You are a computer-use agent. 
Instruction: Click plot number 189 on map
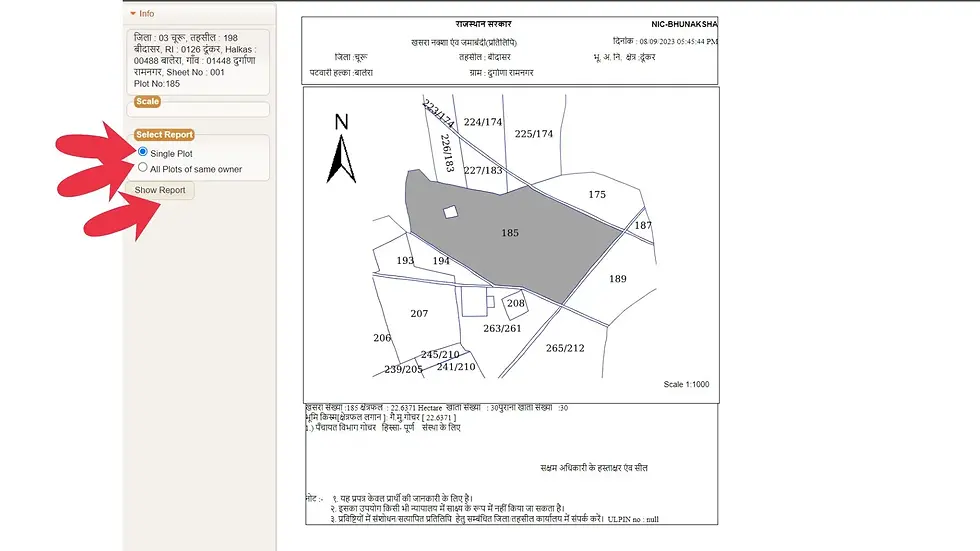[x=618, y=279]
